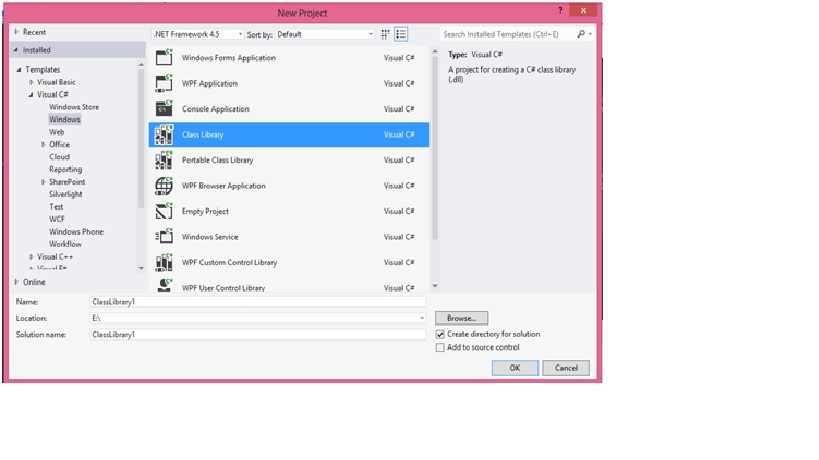The image size is (819, 460).
Task: Collapse the Templates tree node
Action: click(19, 69)
